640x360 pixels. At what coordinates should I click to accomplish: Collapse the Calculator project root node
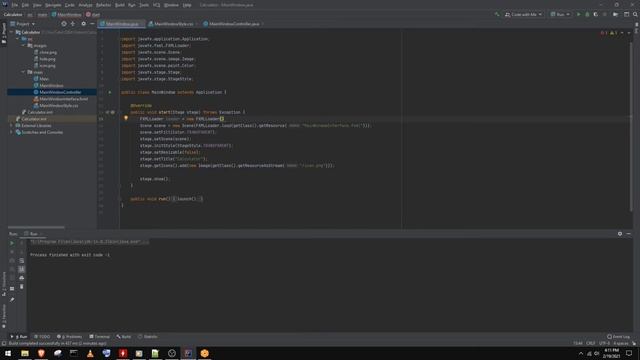(11, 32)
